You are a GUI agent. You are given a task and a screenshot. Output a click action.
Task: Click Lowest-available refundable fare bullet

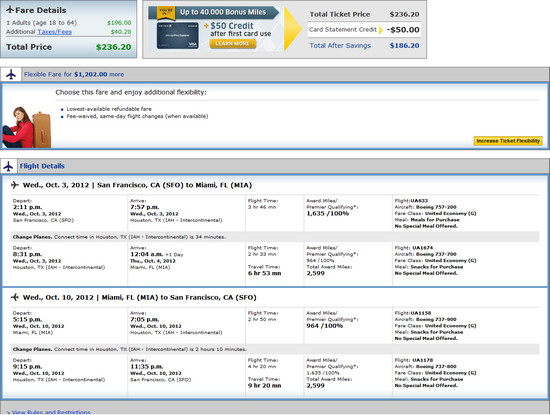tap(109, 109)
